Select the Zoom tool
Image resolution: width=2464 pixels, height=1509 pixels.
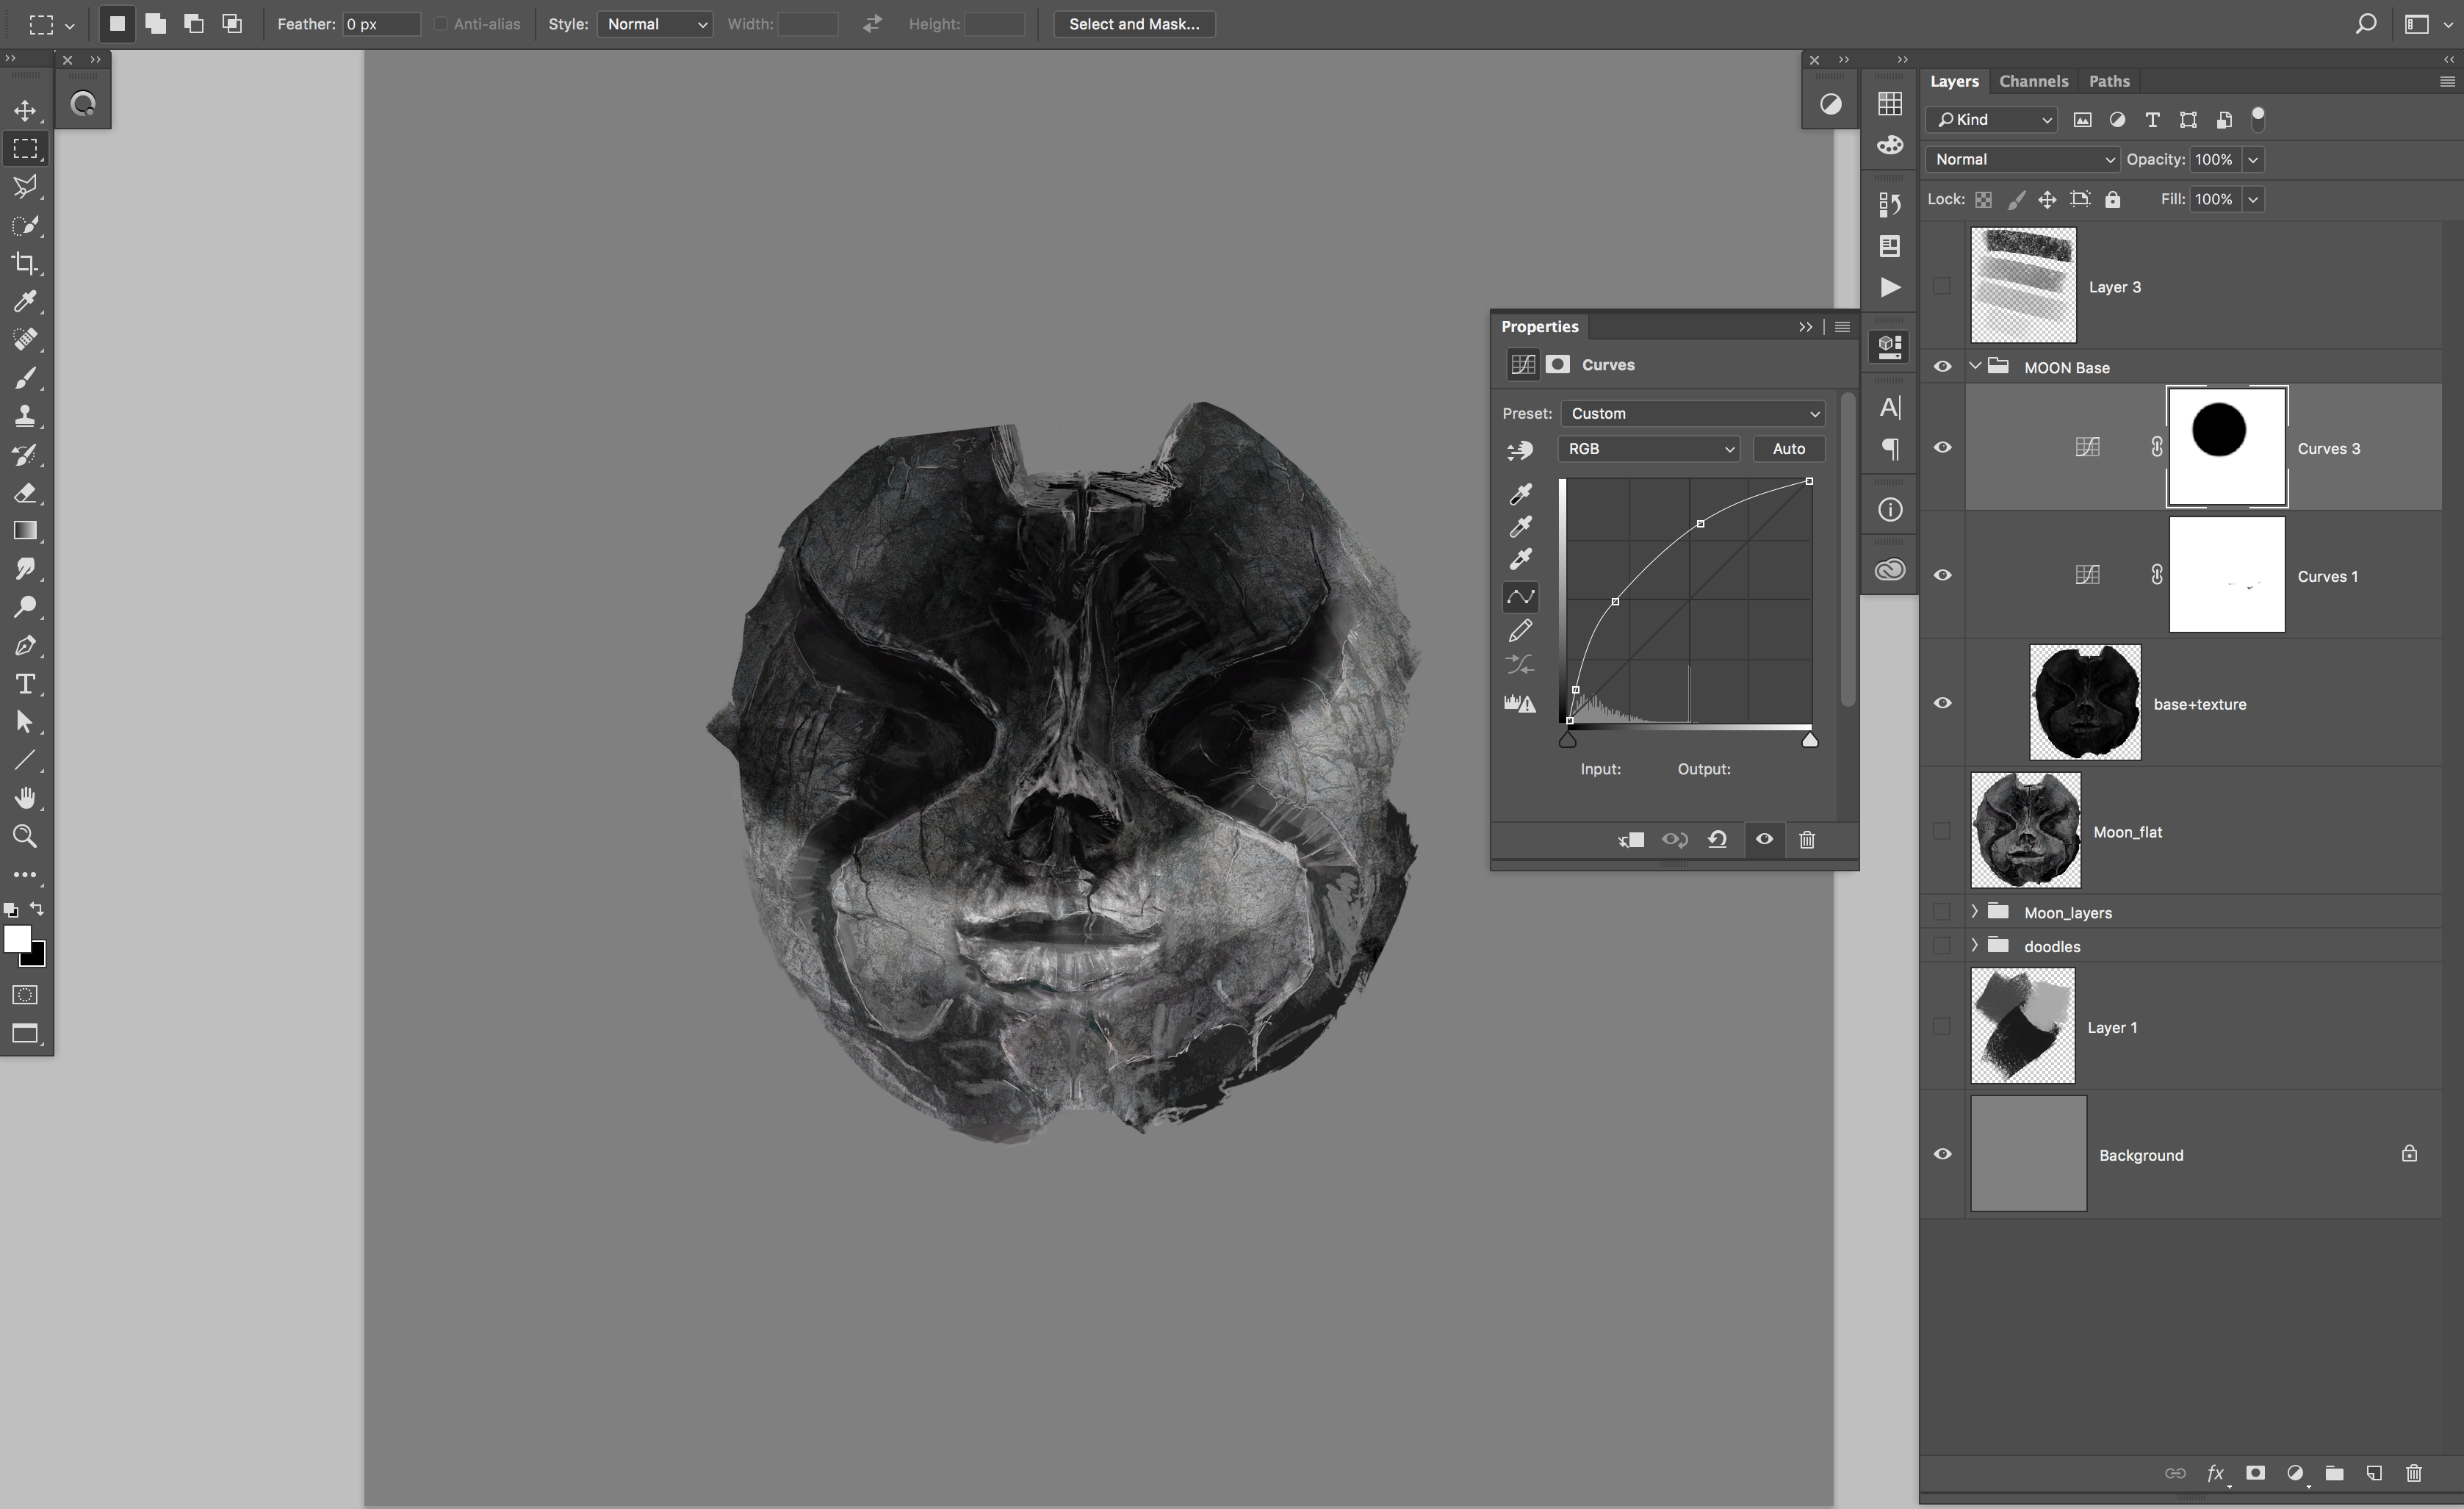click(26, 837)
